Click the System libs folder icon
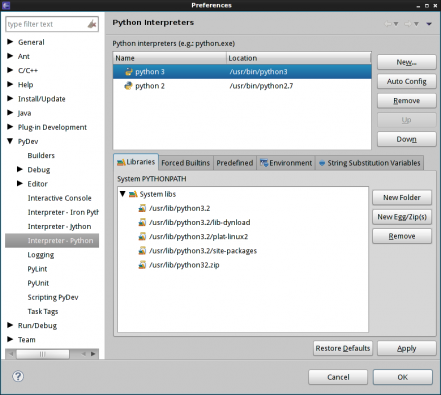The height and width of the screenshot is (395, 441). coord(133,194)
